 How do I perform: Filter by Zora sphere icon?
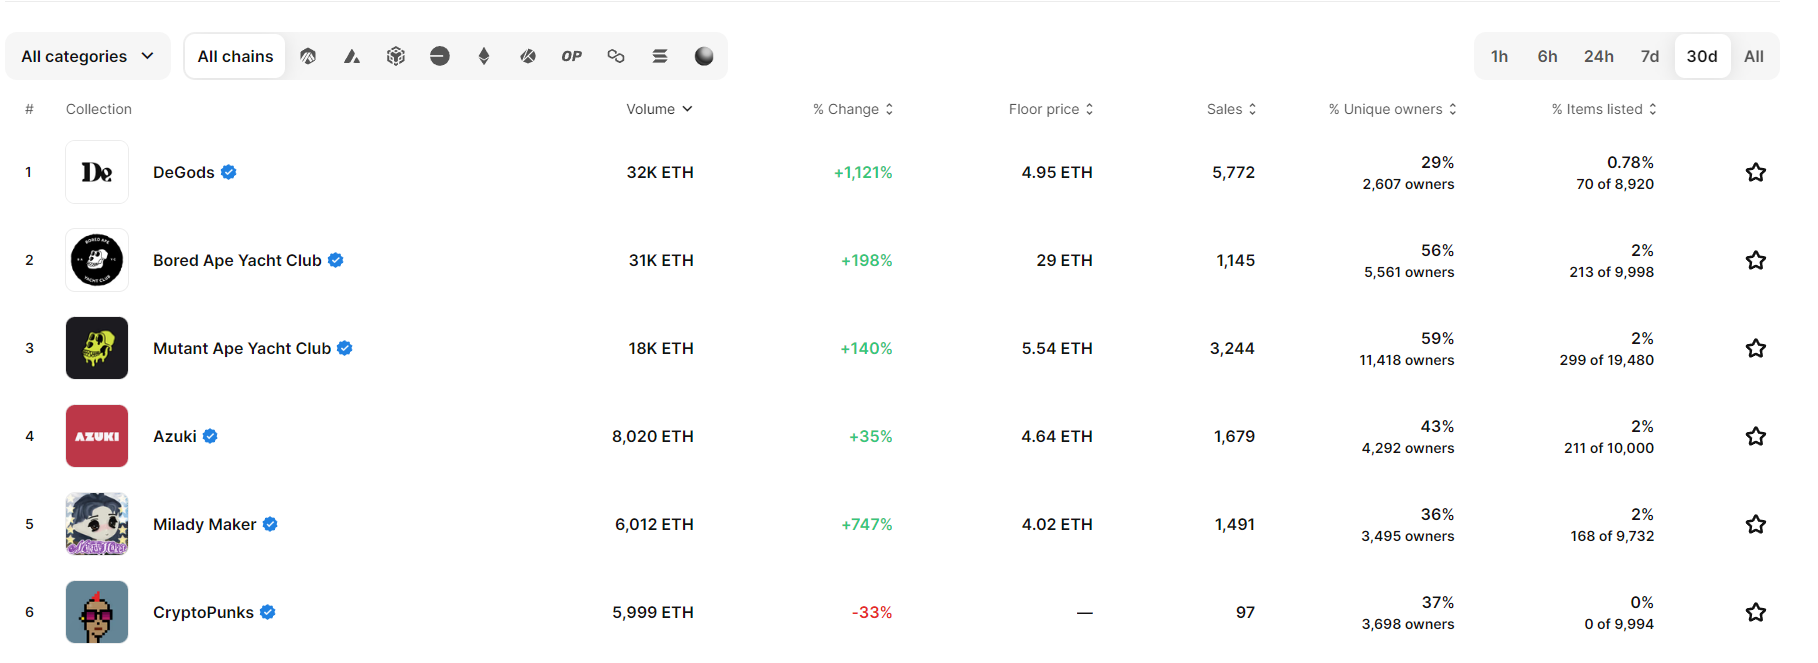coord(704,56)
